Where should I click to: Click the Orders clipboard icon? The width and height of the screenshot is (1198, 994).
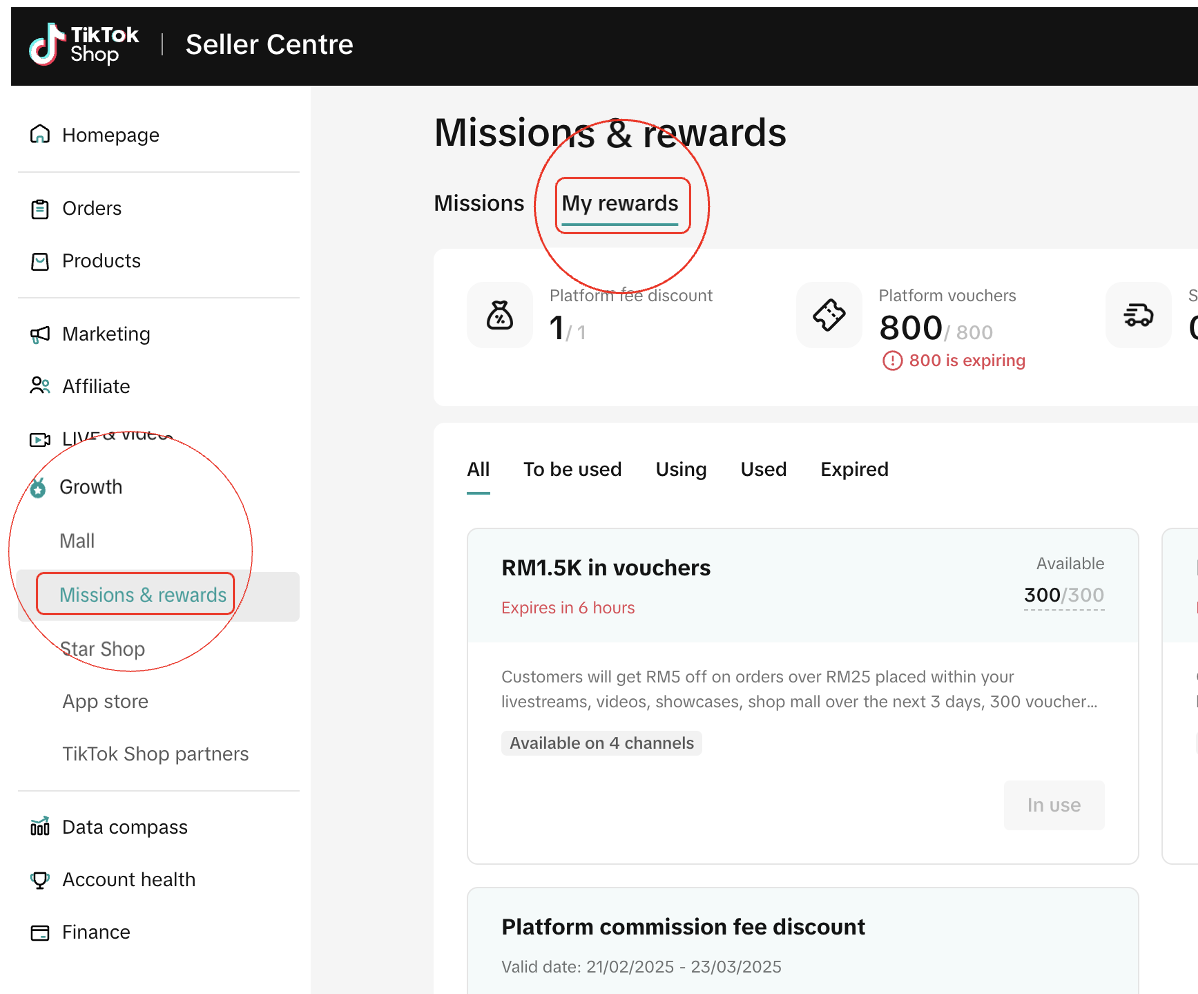tap(40, 209)
